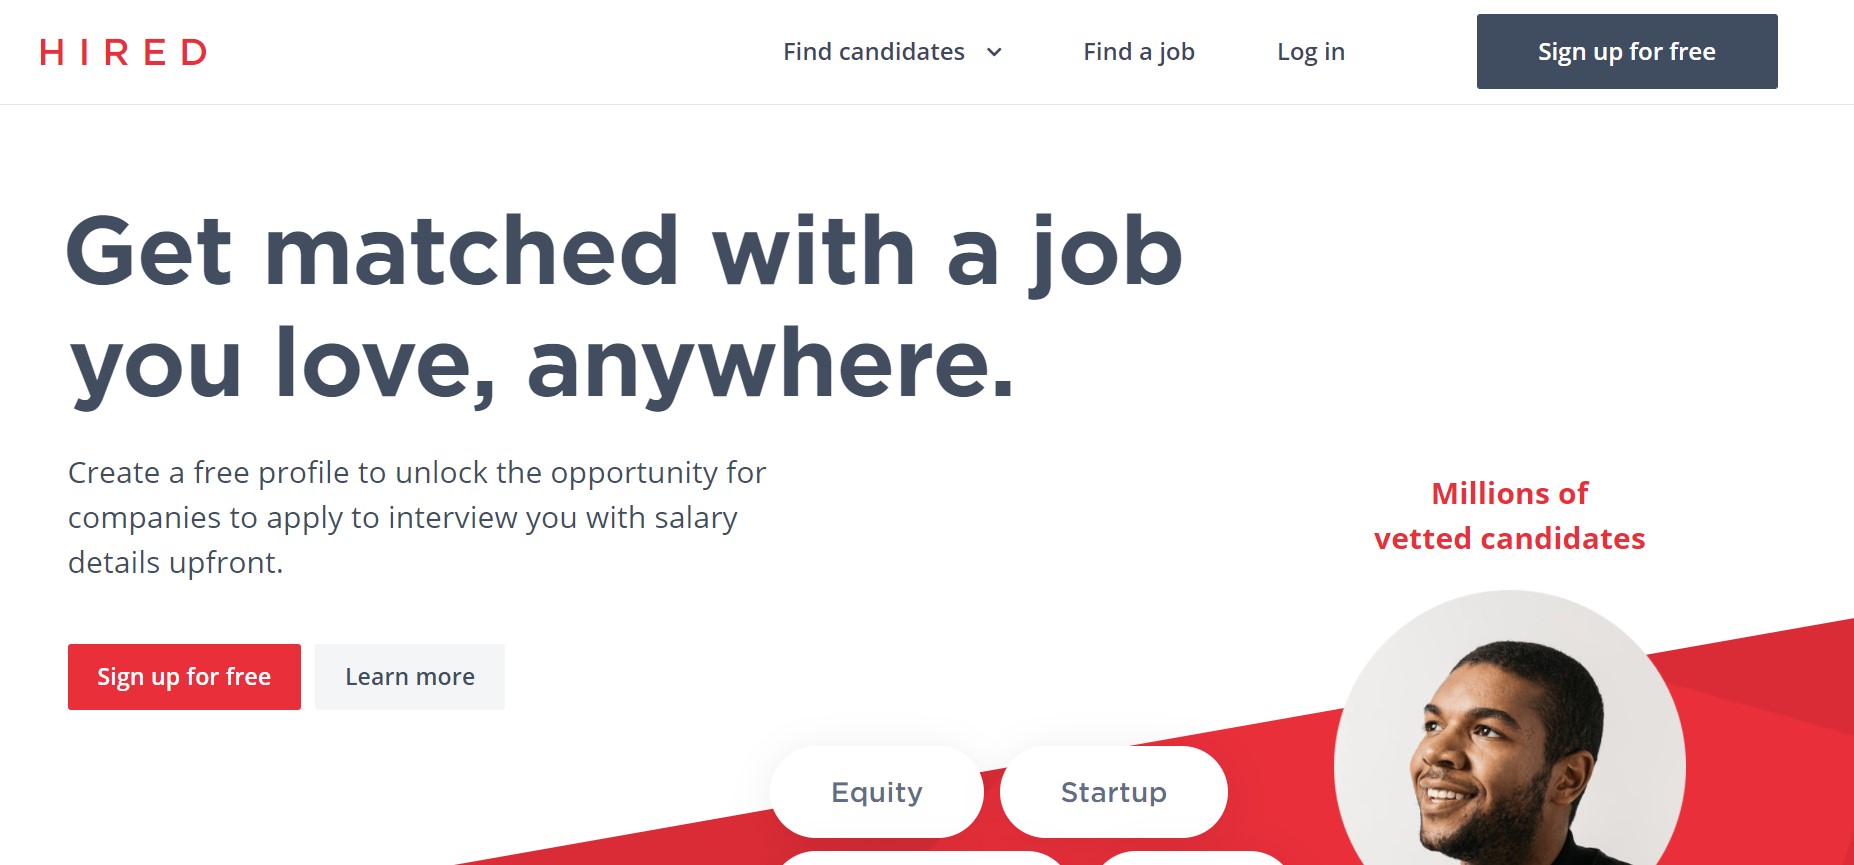
Task: Open the Log in link
Action: (x=1311, y=52)
